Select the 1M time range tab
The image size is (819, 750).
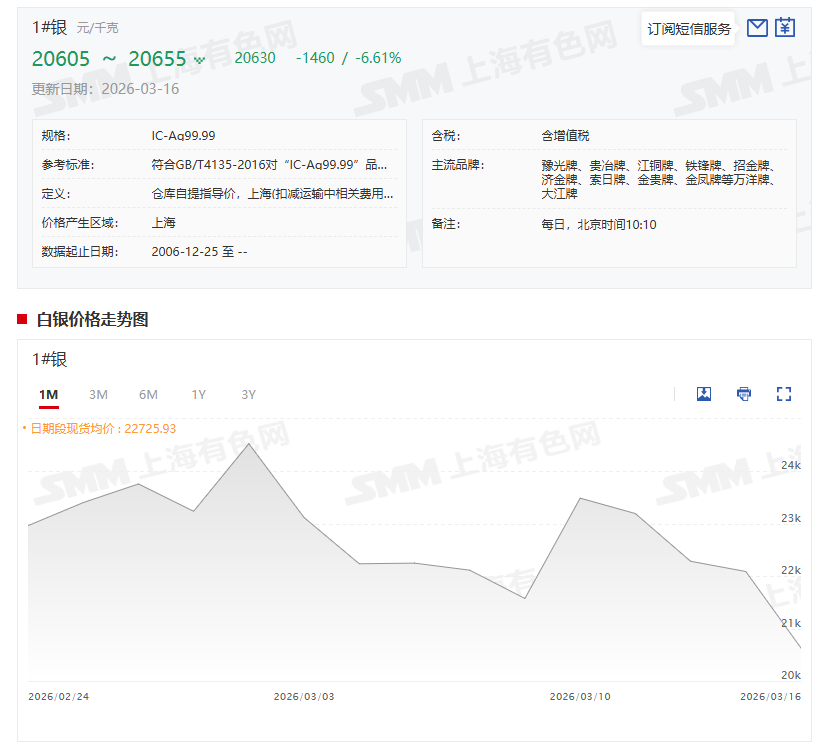[x=48, y=395]
